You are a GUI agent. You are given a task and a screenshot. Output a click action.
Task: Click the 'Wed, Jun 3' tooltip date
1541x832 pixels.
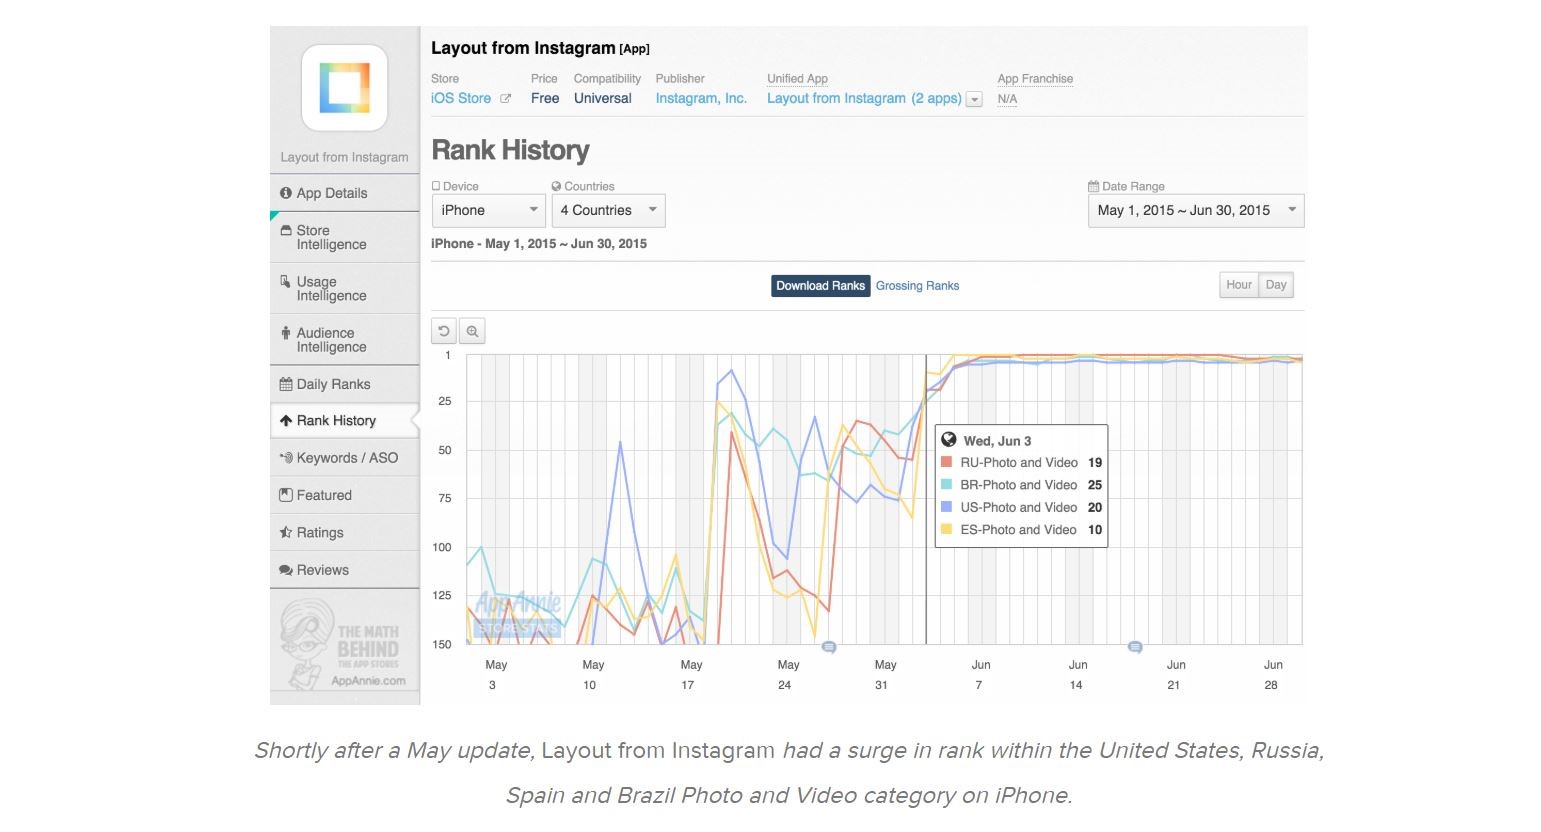(x=997, y=441)
